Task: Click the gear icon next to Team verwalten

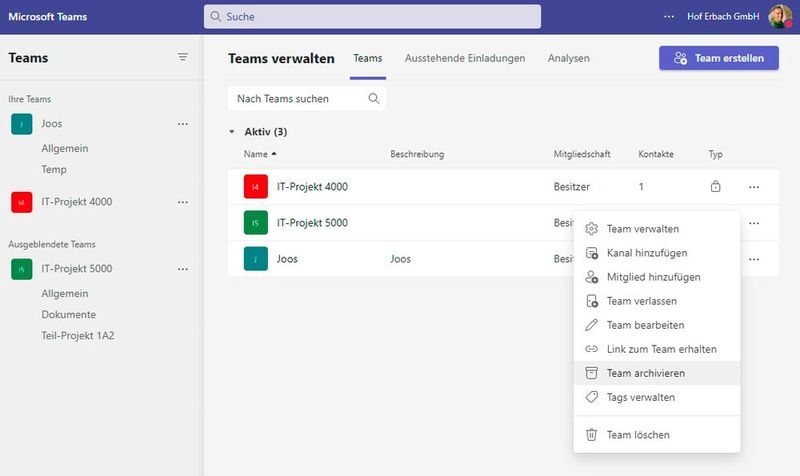Action: tap(591, 229)
